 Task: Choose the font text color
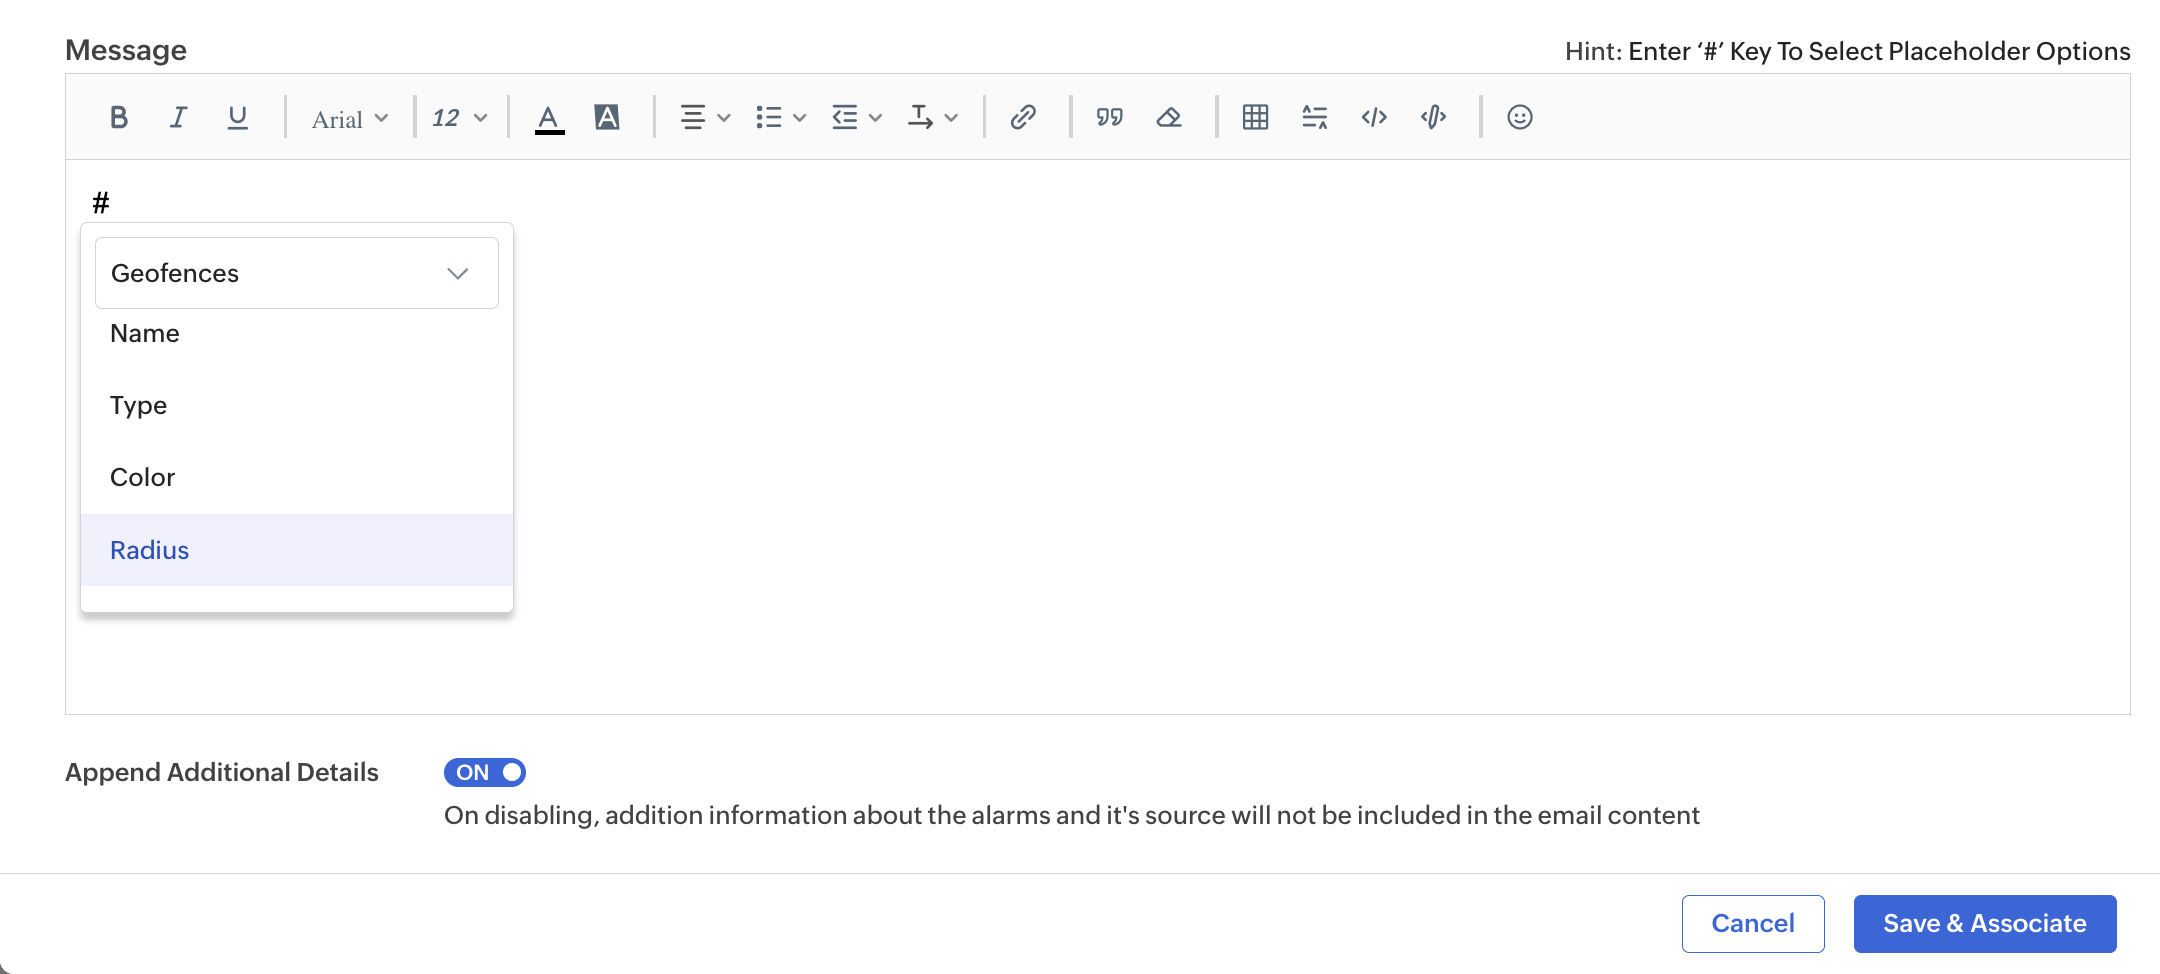point(549,118)
